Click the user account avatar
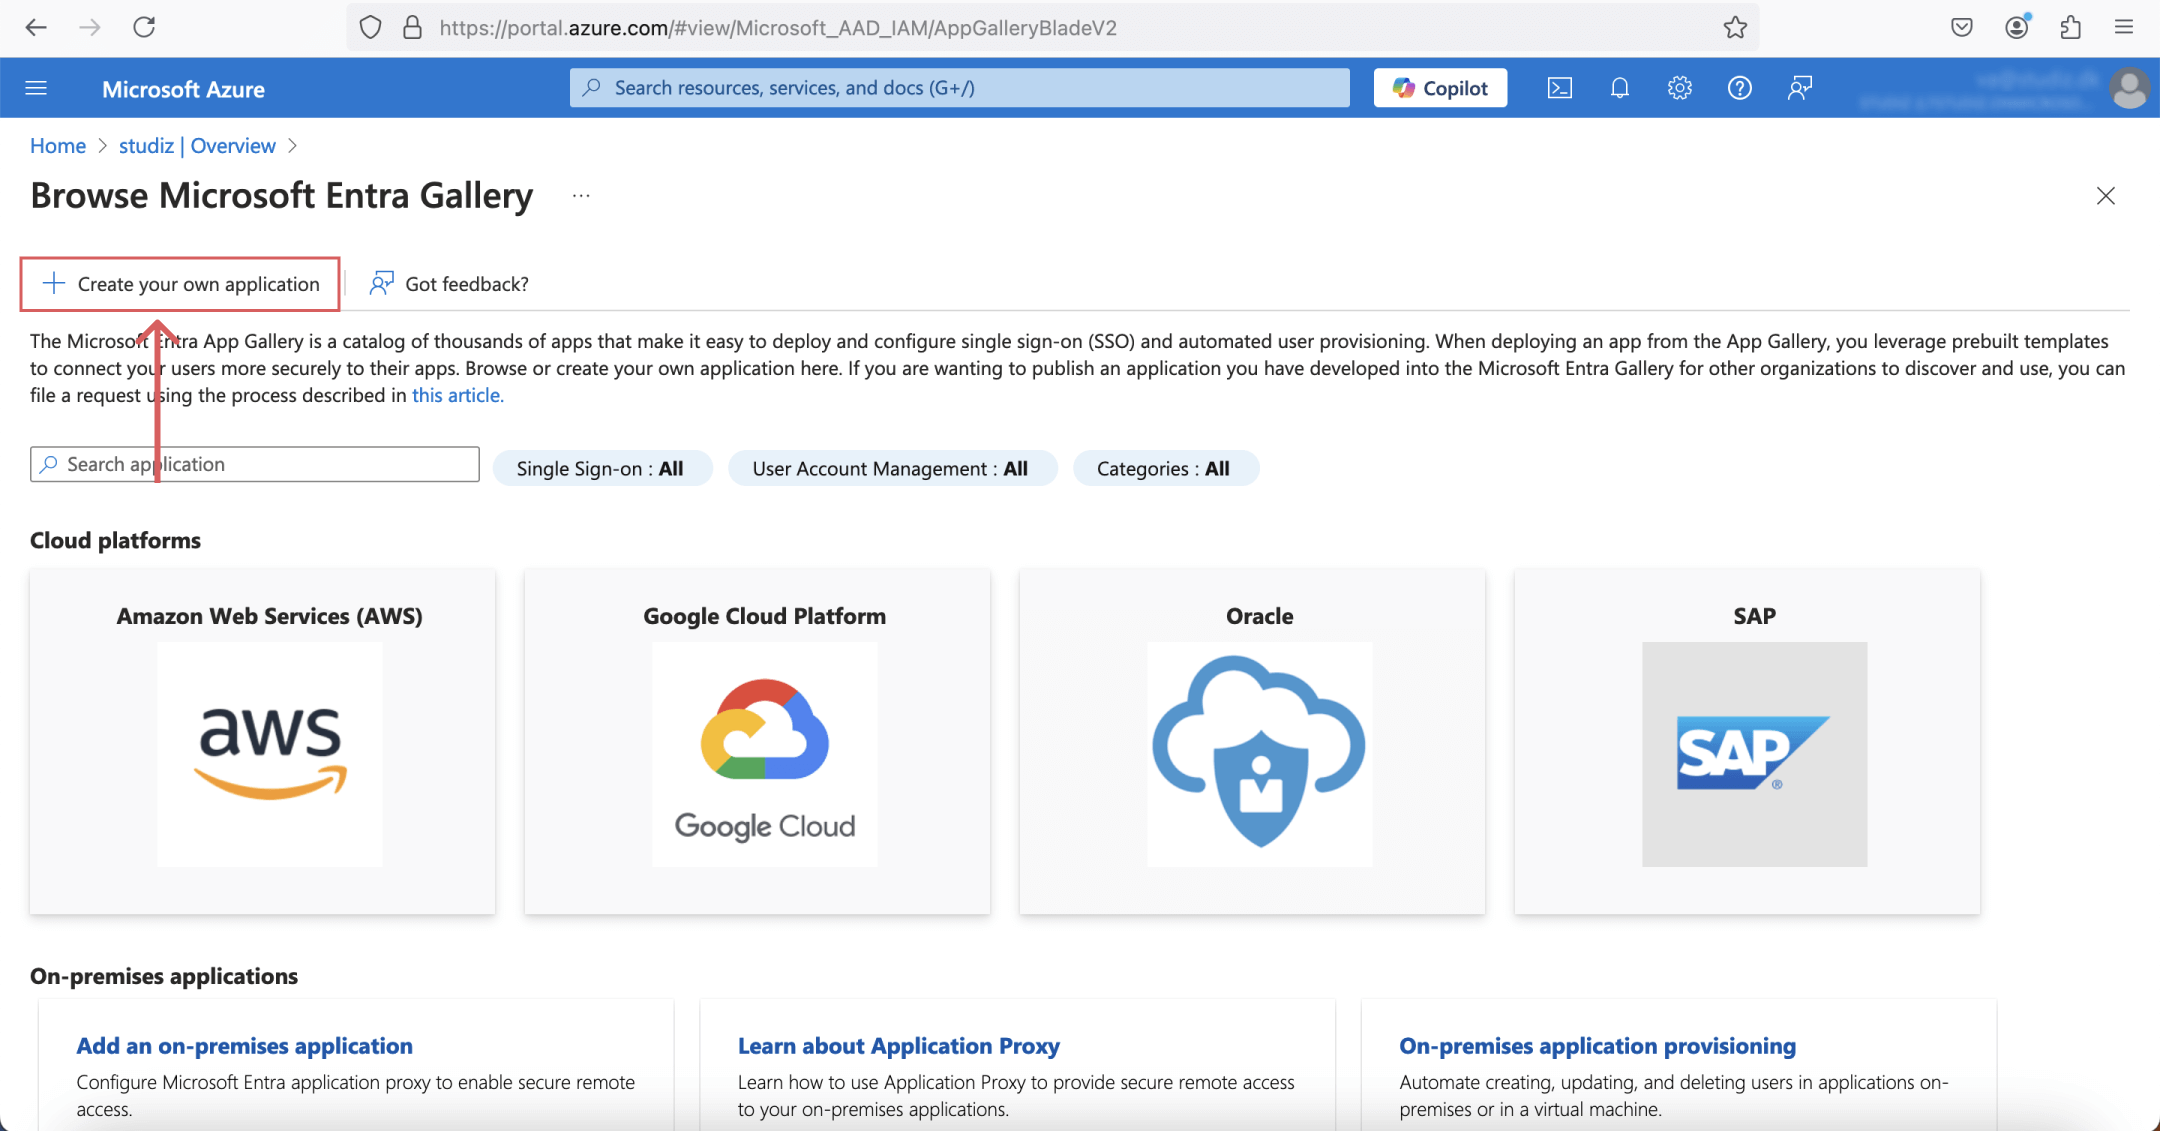Screen dimensions: 2160x1131 [x=2130, y=88]
